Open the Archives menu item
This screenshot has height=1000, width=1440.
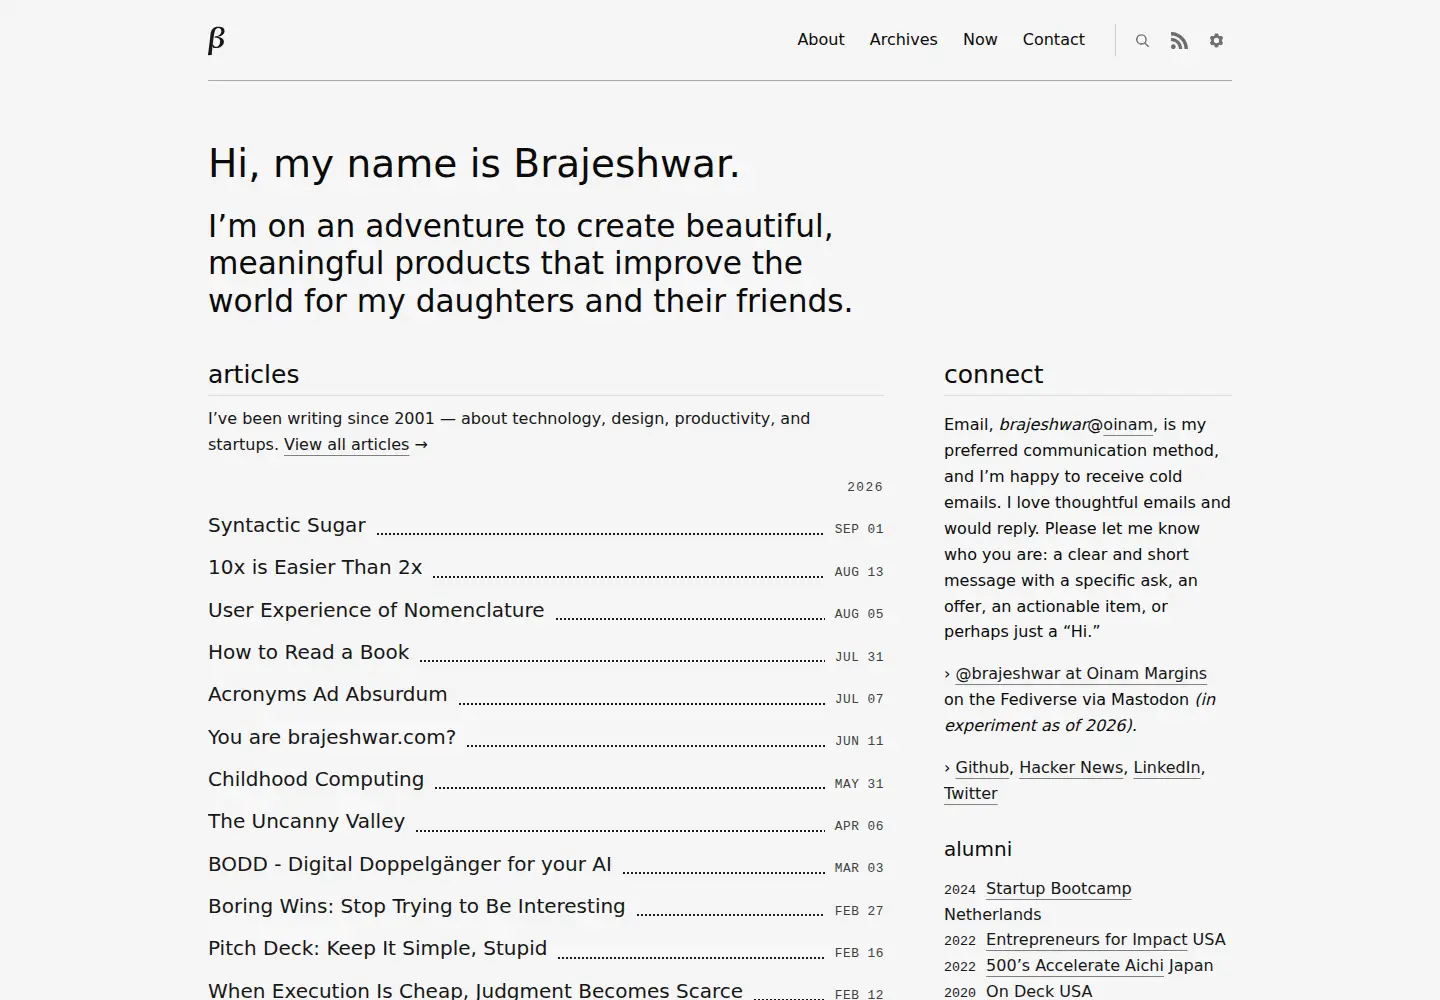pos(903,40)
